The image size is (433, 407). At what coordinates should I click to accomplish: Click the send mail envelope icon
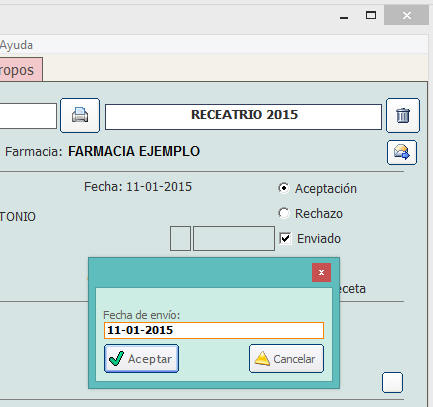402,152
